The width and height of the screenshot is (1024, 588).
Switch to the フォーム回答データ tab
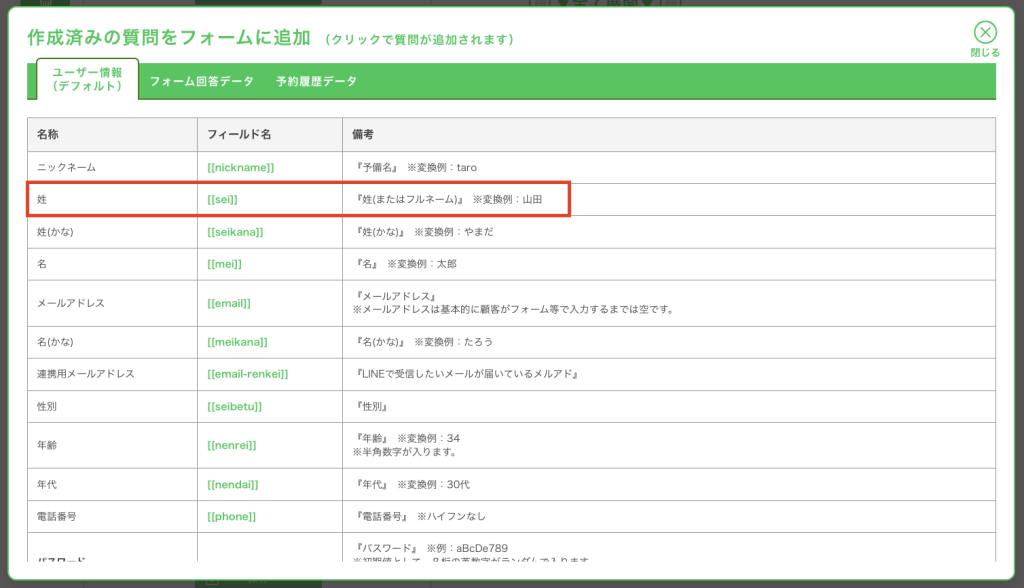tap(202, 82)
